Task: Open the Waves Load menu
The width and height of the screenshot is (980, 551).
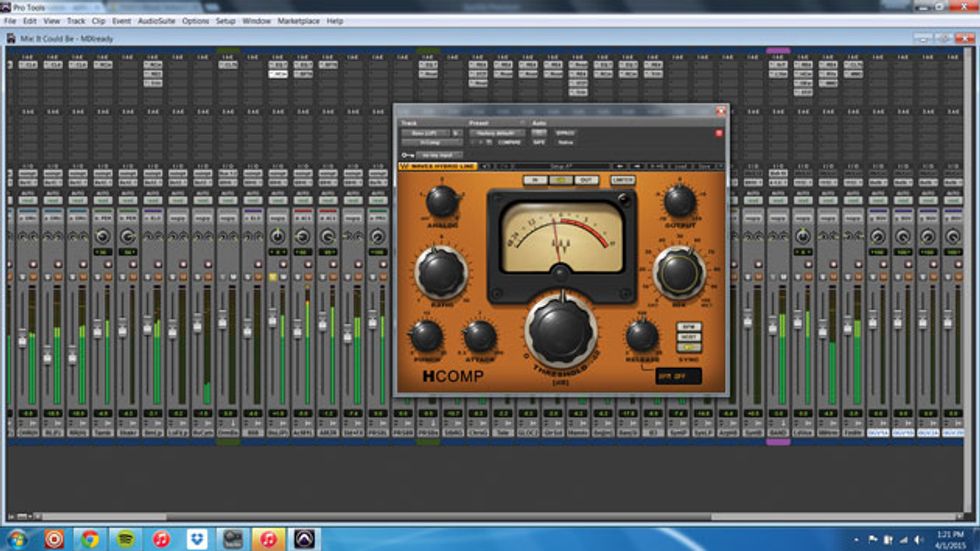Action: pyautogui.click(x=683, y=166)
